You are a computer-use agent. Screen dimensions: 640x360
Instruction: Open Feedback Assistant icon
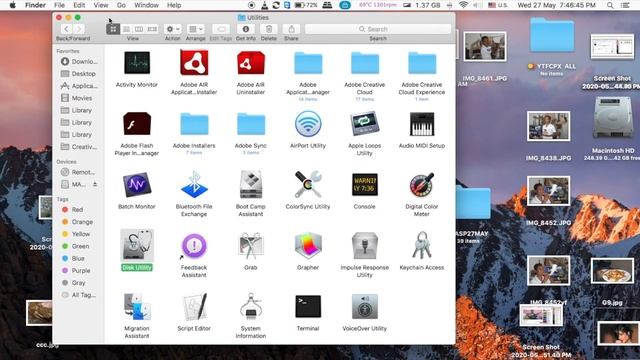(x=194, y=245)
